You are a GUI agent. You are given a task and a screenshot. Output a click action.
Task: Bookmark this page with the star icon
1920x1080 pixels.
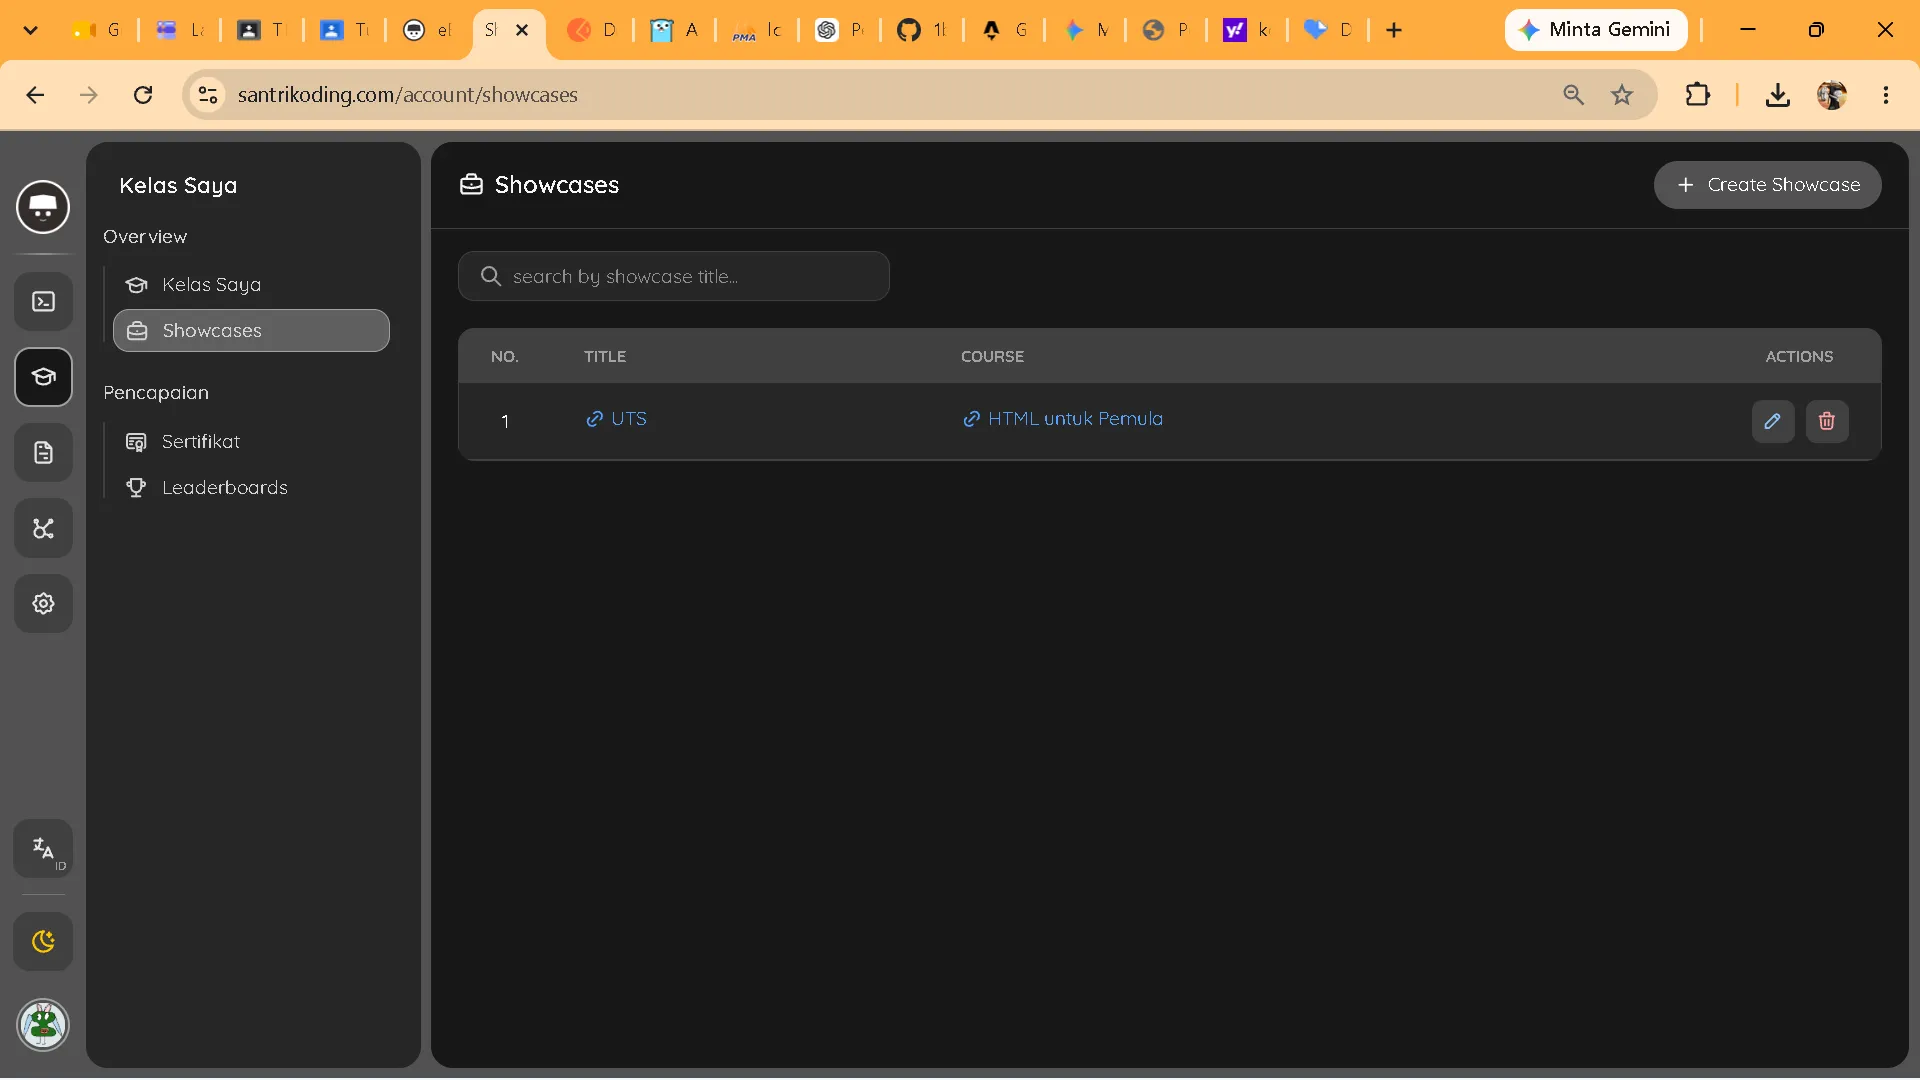(1622, 95)
